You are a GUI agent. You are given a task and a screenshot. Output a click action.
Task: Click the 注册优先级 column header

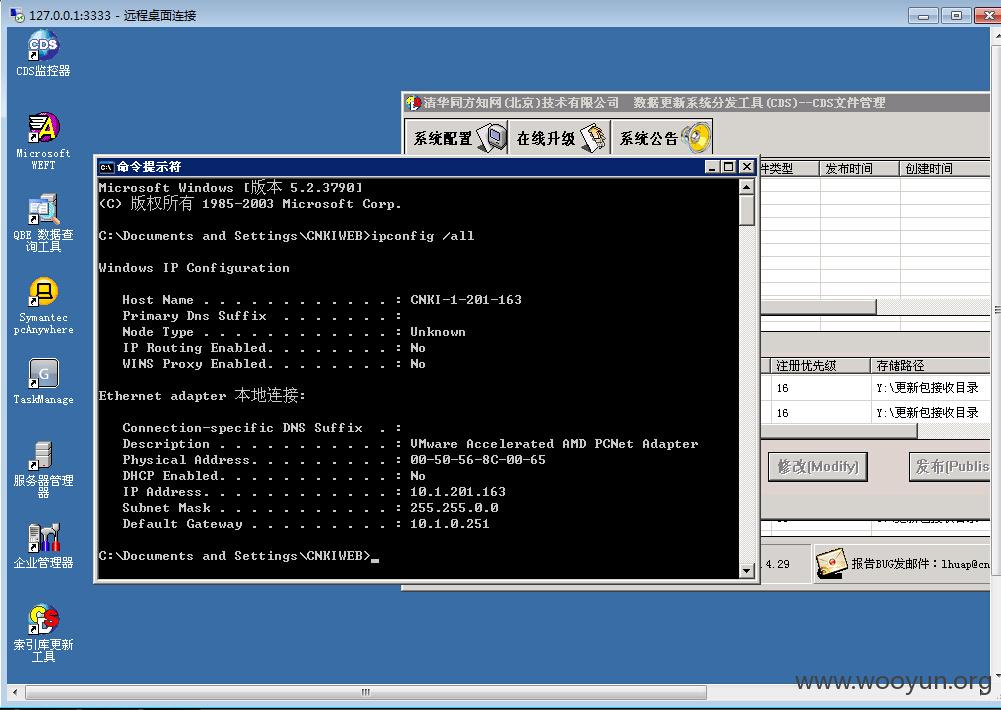point(821,366)
